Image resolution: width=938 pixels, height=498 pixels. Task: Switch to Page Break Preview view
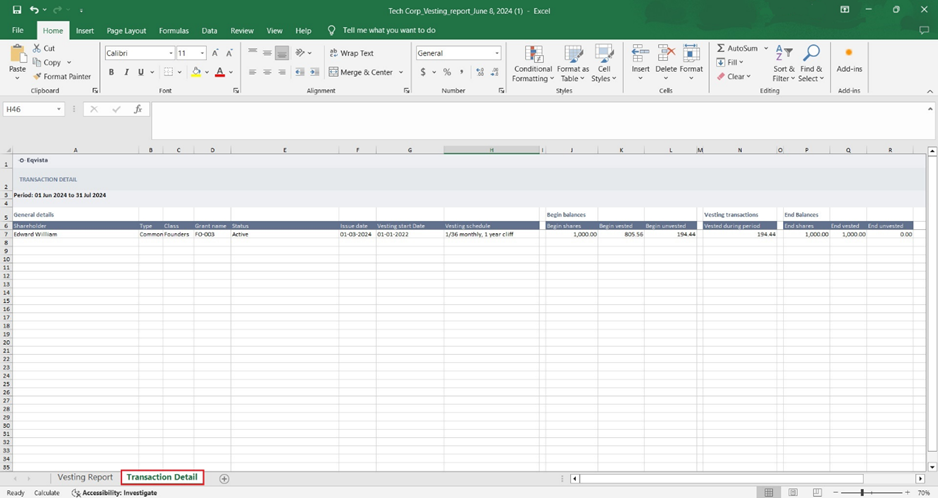click(817, 492)
